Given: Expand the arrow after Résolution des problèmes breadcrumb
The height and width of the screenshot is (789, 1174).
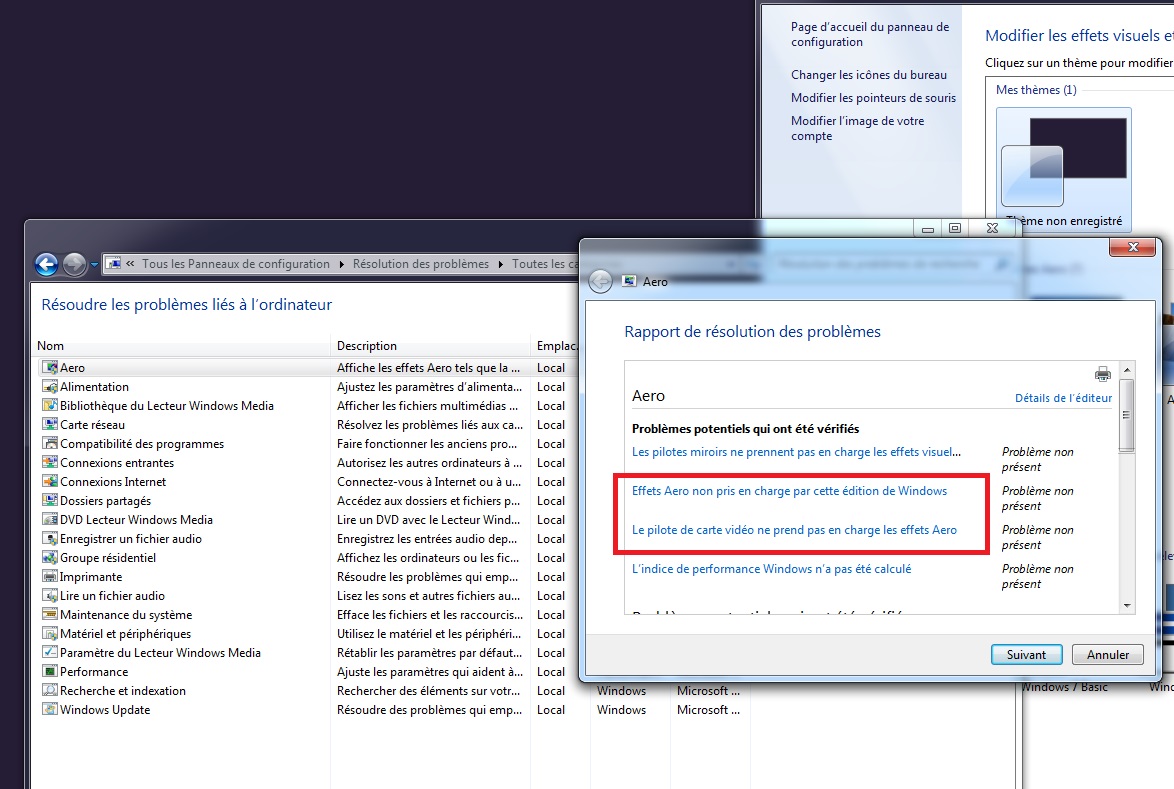Looking at the screenshot, I should (500, 264).
